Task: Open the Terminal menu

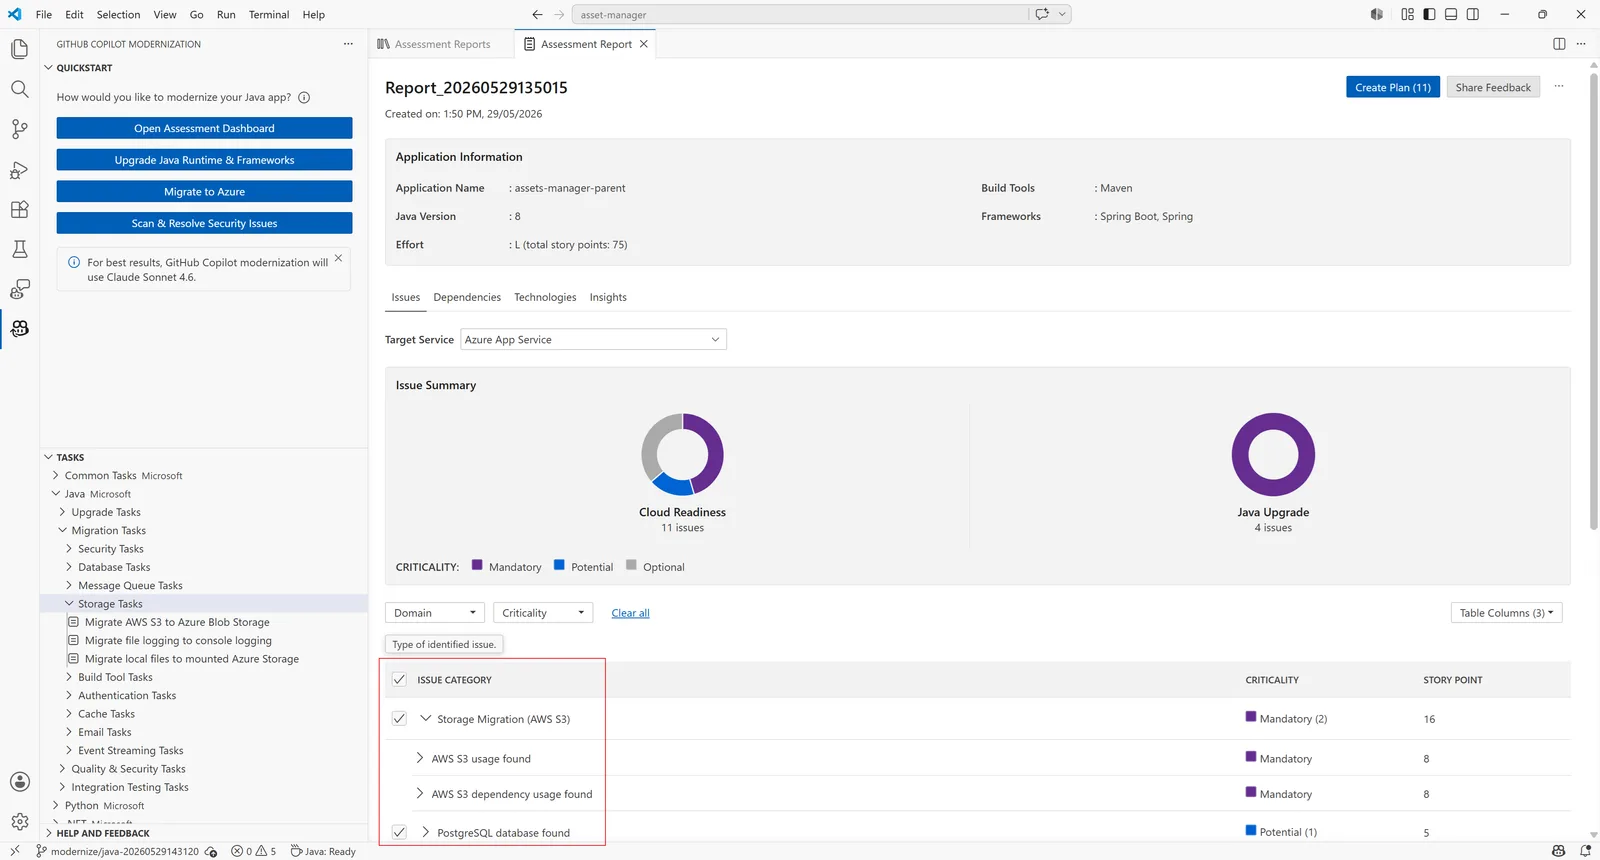Action: tap(269, 15)
